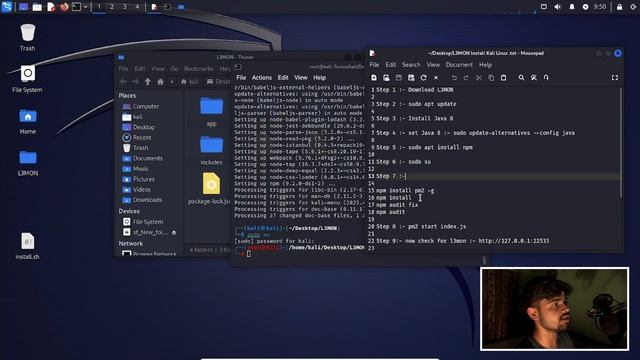Open Mousepad Document menu
640x360 pixels.
[459, 65]
